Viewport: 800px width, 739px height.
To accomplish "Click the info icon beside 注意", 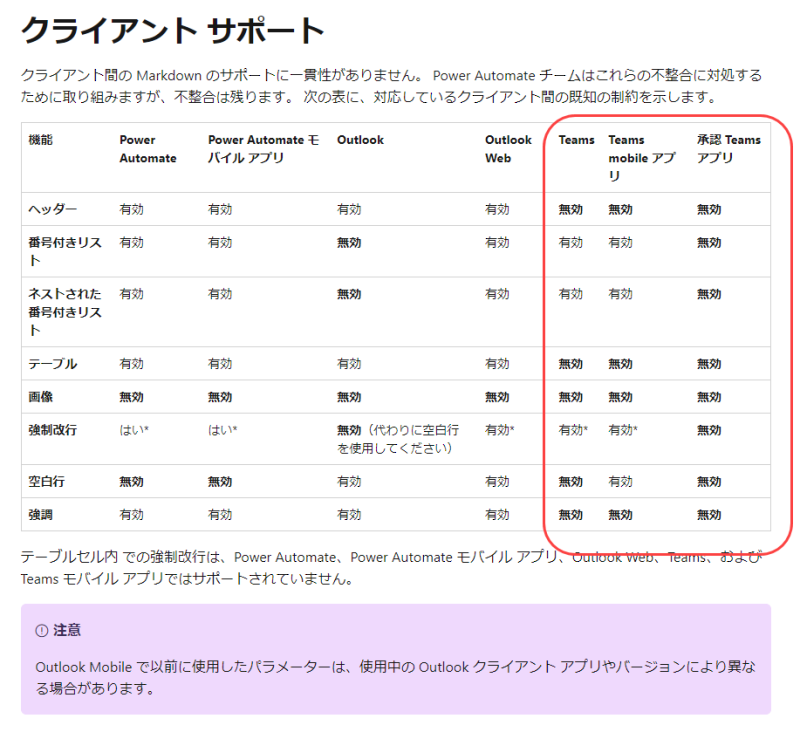I will 41,631.
